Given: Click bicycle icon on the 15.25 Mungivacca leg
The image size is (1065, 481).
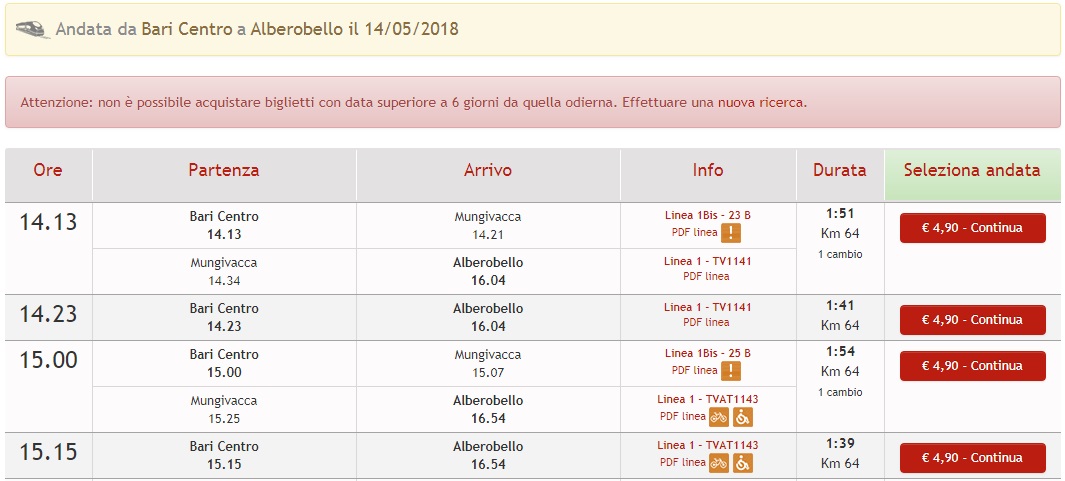Looking at the screenshot, I should point(719,417).
